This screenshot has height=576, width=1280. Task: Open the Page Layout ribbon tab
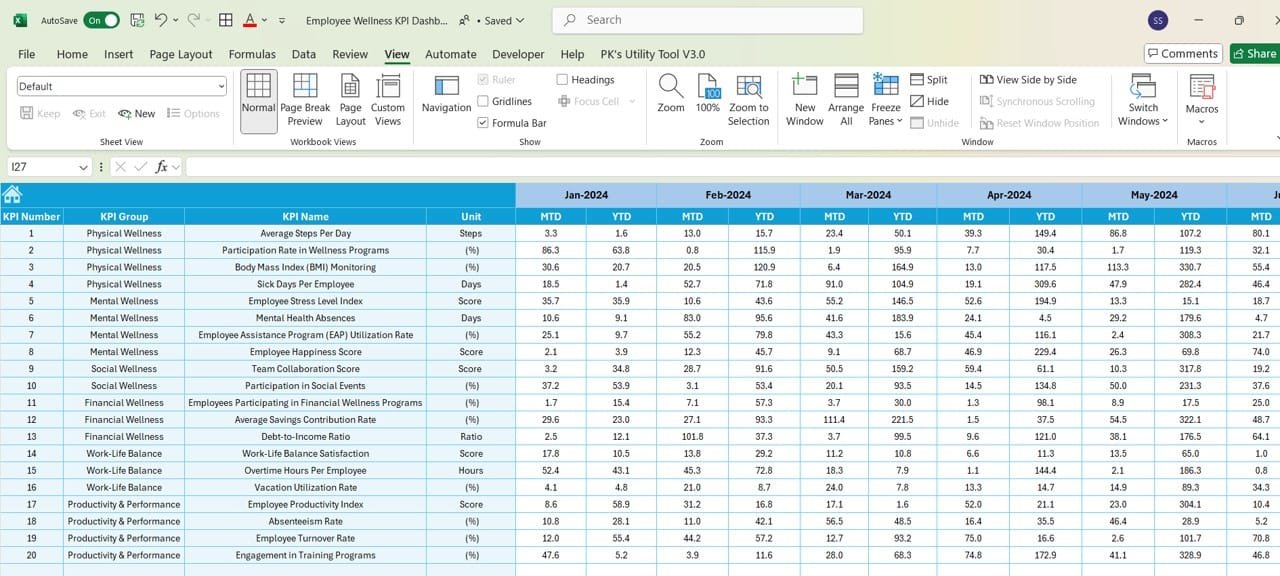[181, 54]
